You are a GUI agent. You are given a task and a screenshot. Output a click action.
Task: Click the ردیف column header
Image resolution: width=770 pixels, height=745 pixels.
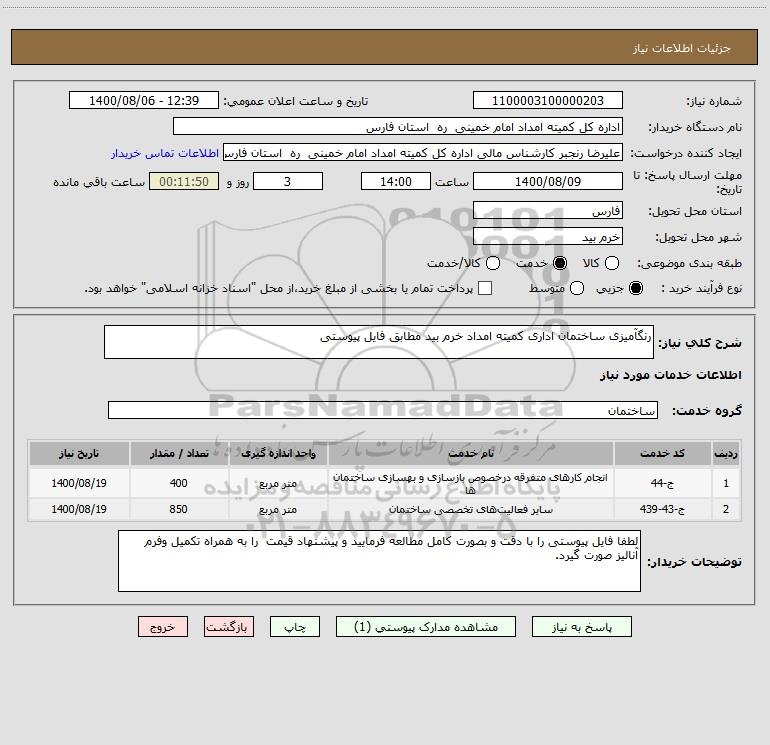(726, 453)
